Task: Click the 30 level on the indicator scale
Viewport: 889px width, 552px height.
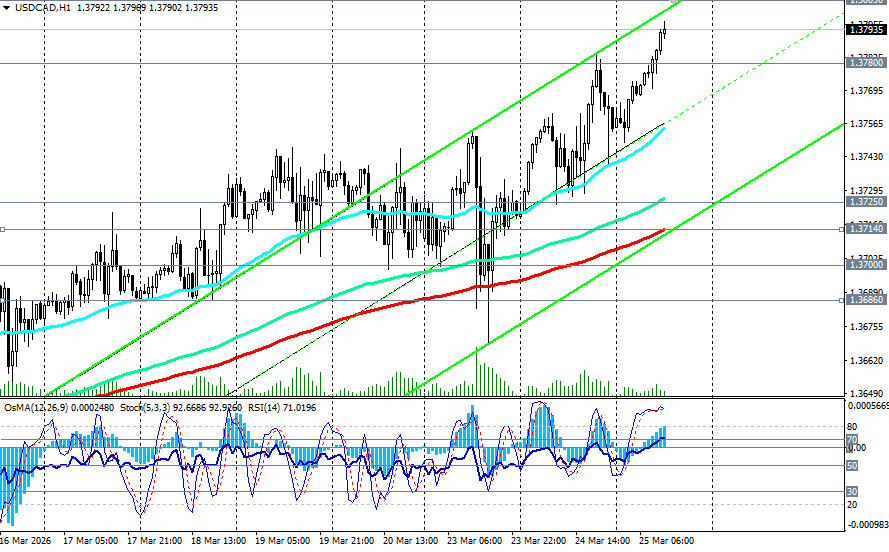Action: [852, 491]
